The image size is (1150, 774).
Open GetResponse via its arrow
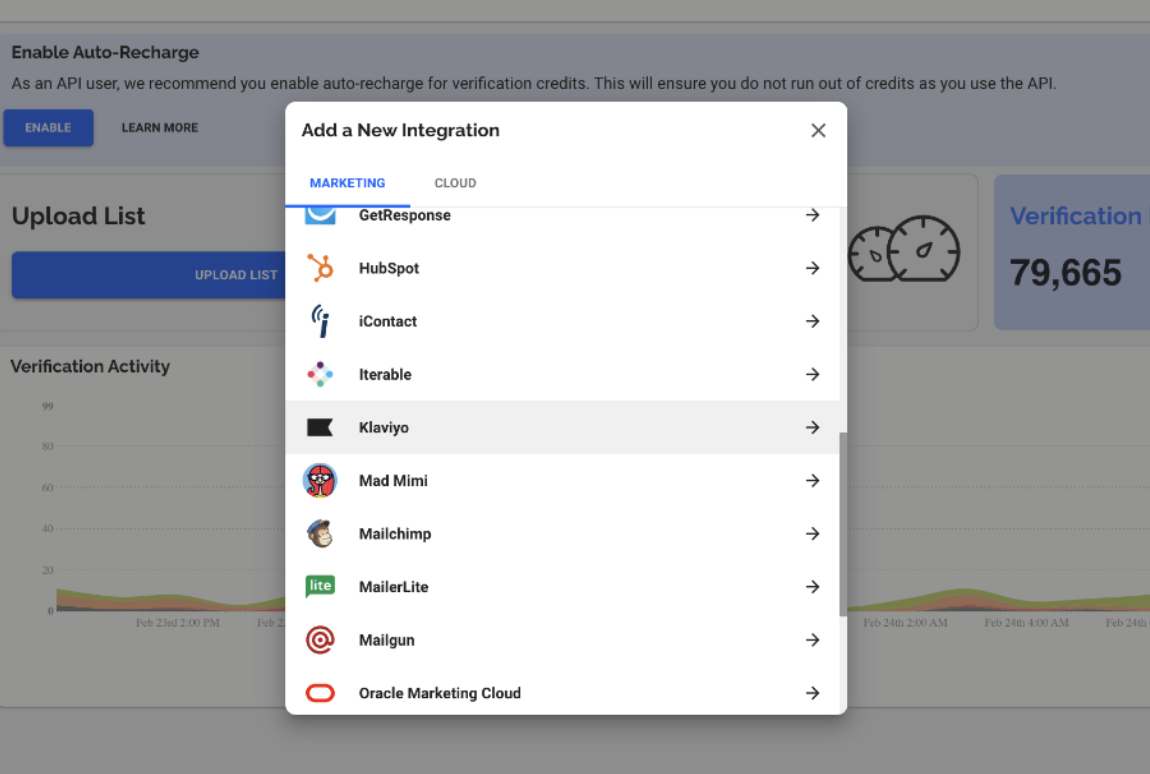pyautogui.click(x=813, y=215)
